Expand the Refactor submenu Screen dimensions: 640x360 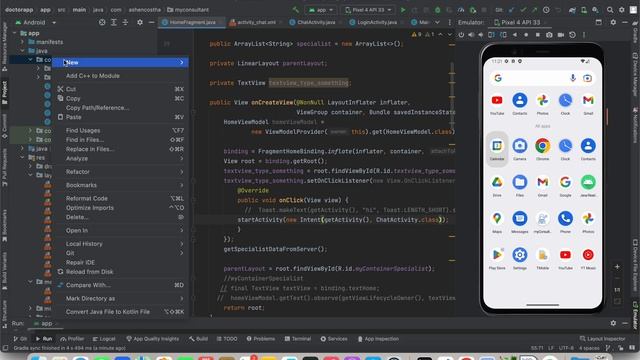tap(120, 172)
